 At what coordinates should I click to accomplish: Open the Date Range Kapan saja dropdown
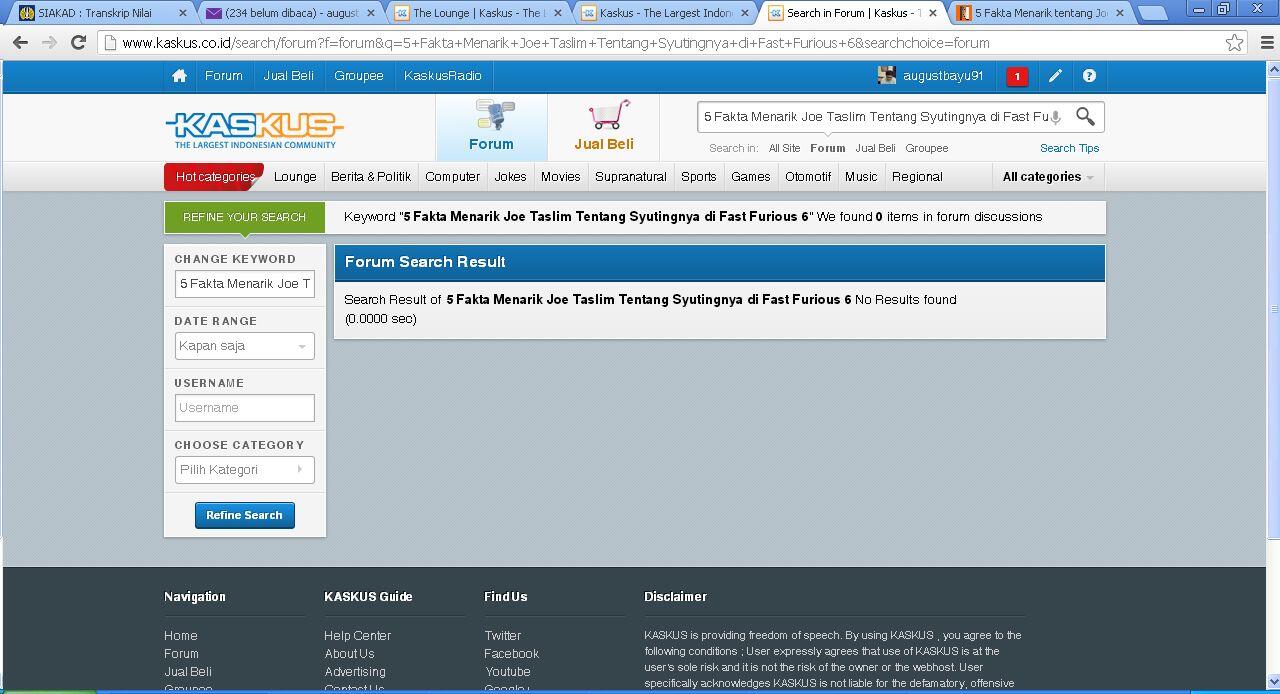tap(244, 346)
